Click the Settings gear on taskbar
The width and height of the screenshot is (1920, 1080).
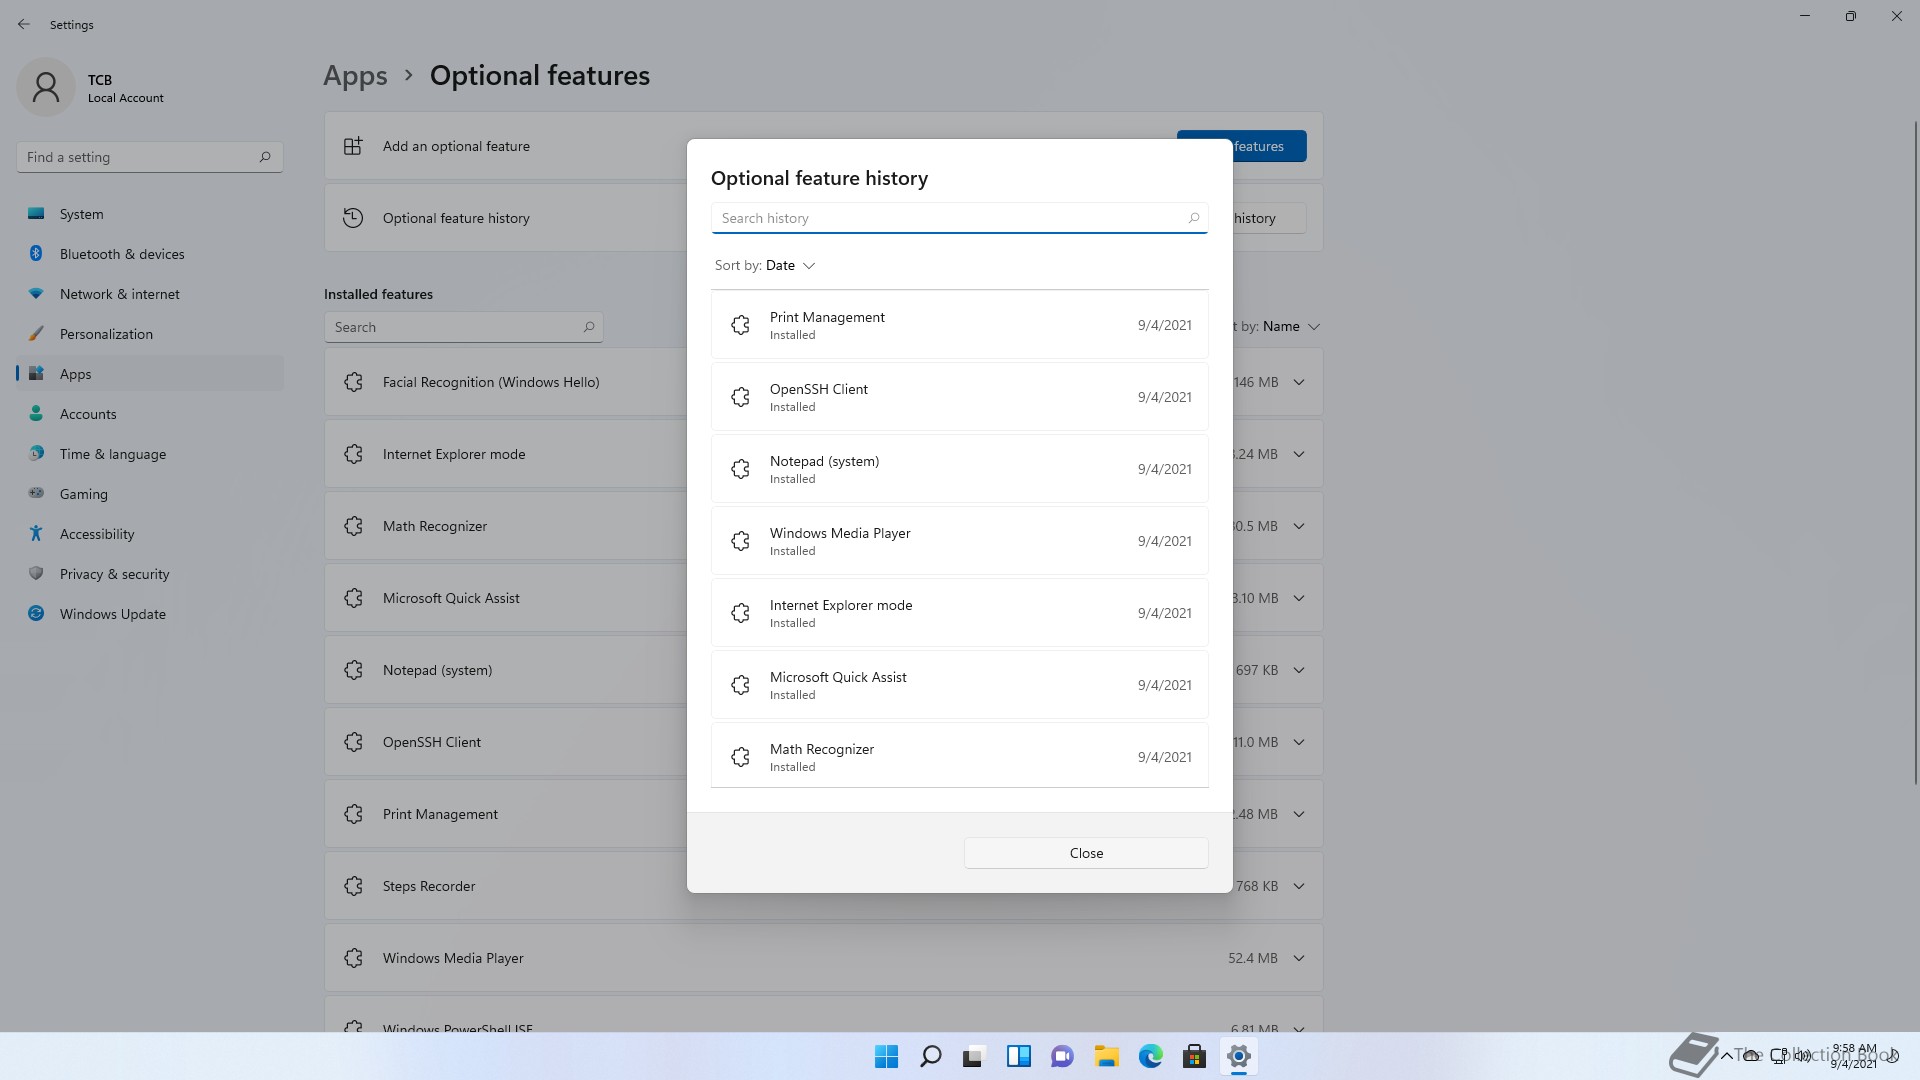[1238, 1056]
